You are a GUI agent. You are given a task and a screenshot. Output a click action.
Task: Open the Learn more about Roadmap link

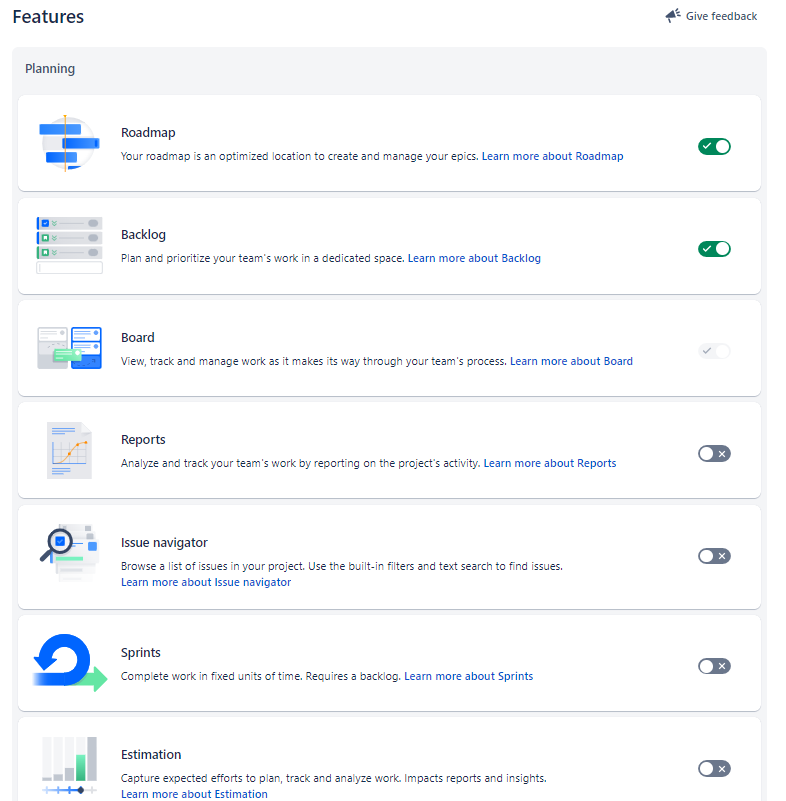point(552,156)
